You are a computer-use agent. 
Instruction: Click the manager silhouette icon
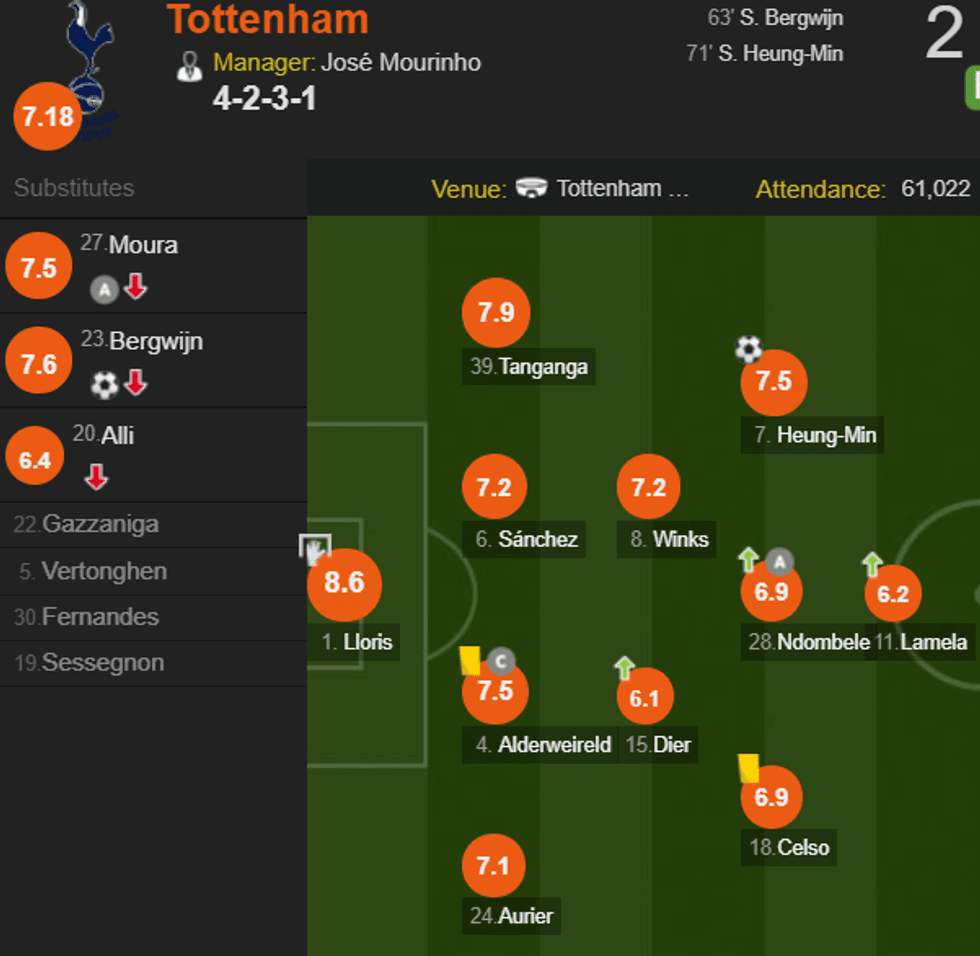tap(189, 65)
